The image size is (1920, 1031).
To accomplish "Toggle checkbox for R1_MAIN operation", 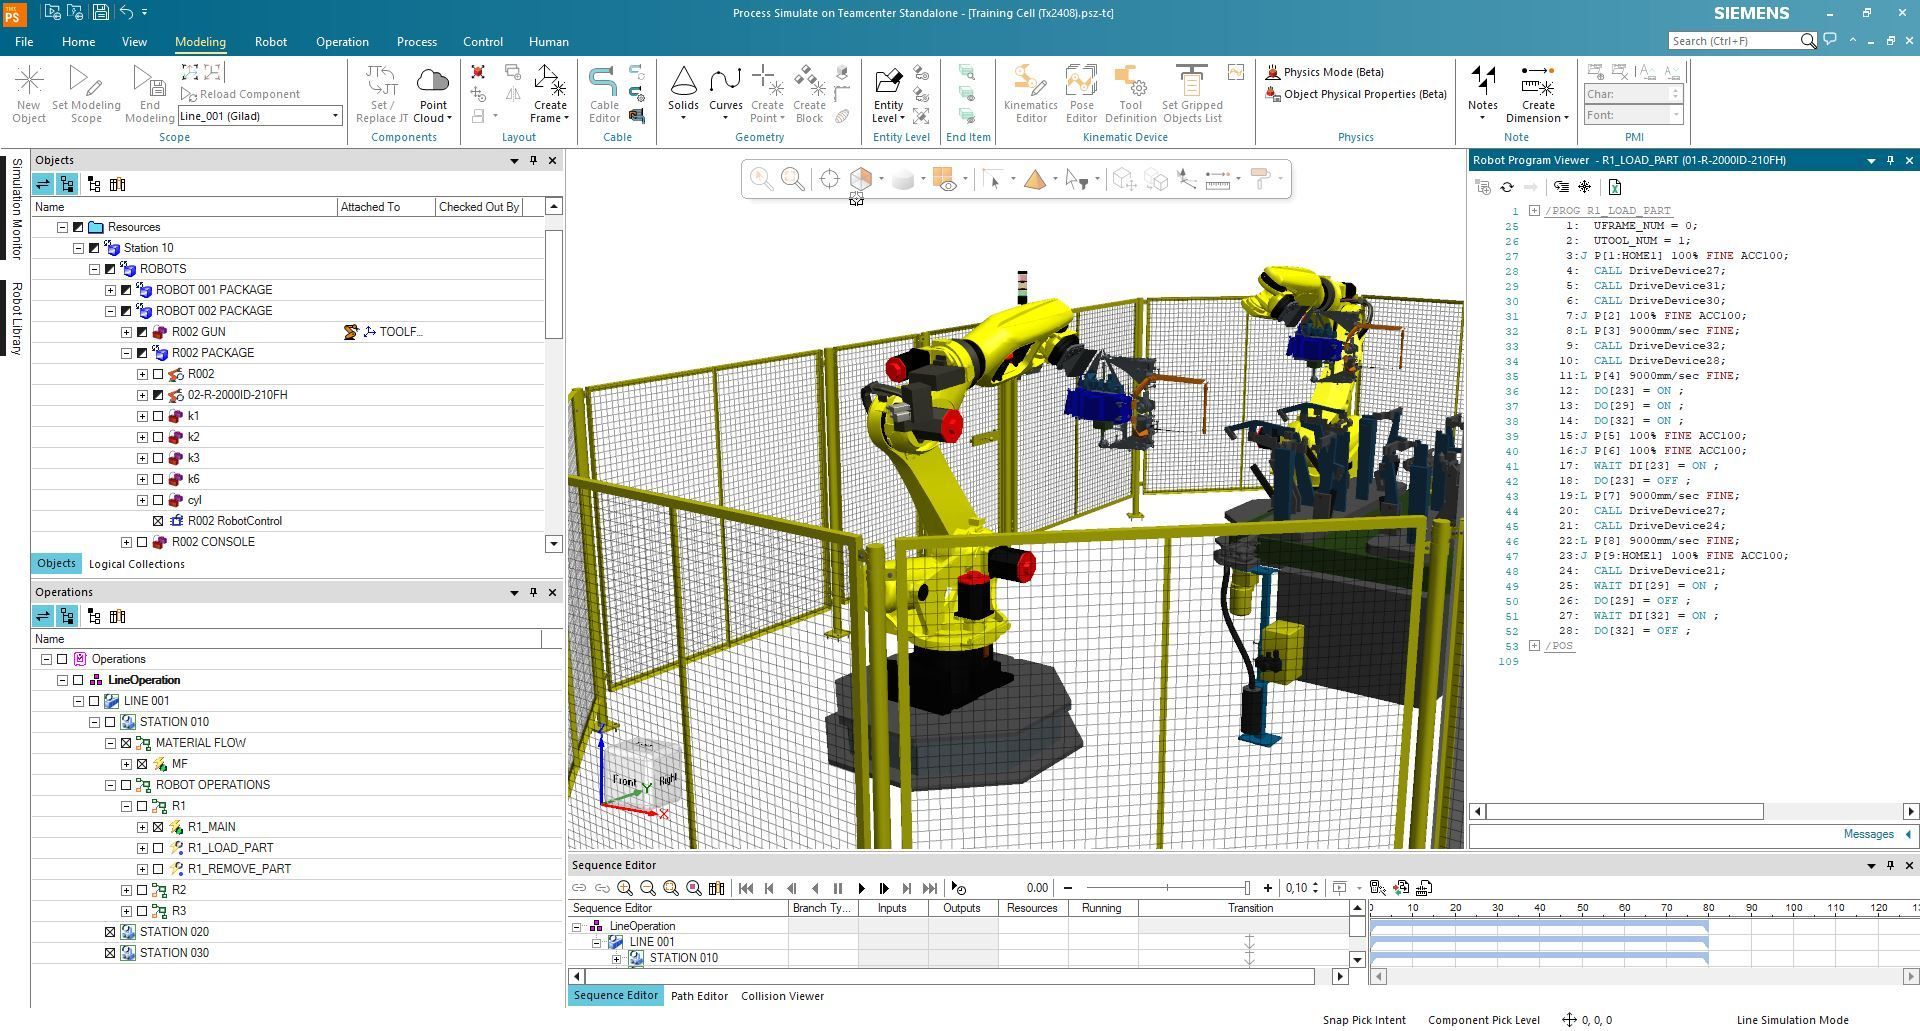I will pos(158,827).
